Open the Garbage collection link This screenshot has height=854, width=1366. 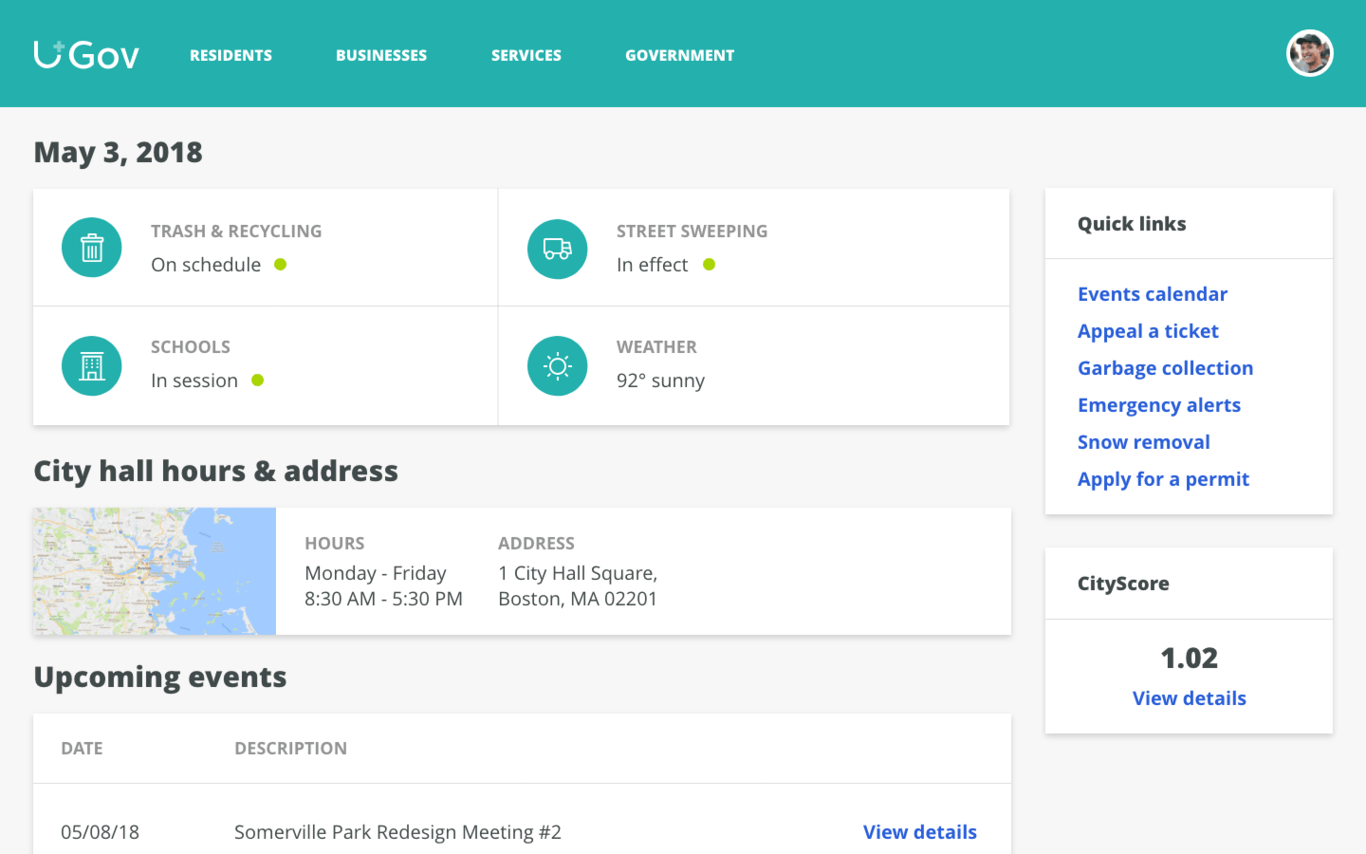[x=1165, y=368]
